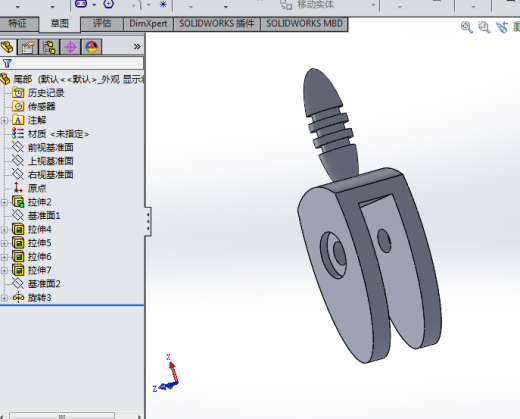Click the Zoom to Area icon
Image resolution: width=520 pixels, height=419 pixels.
(484, 27)
